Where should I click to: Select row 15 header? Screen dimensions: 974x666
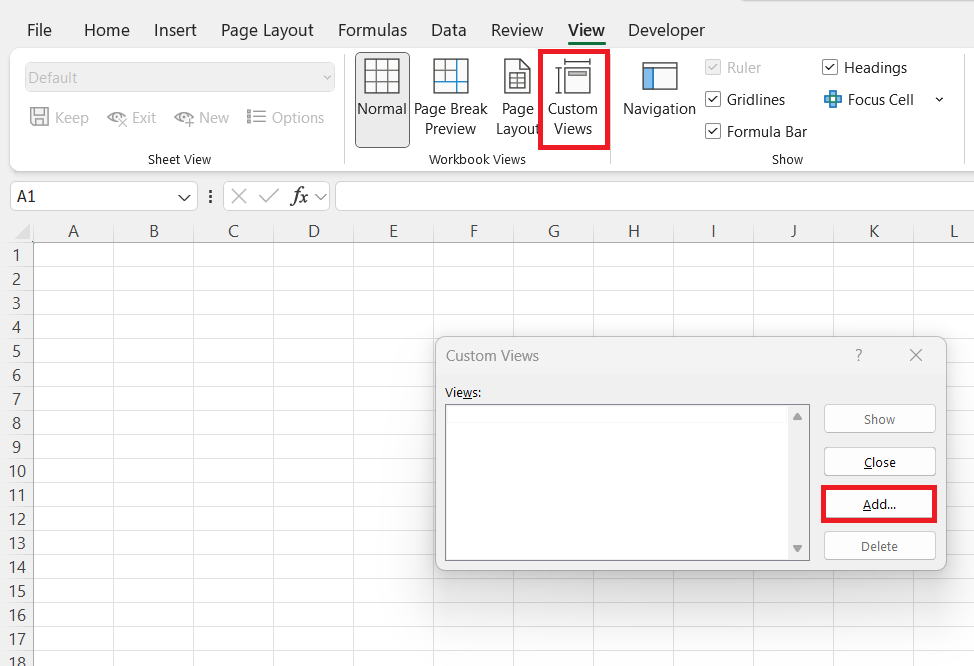tap(17, 591)
